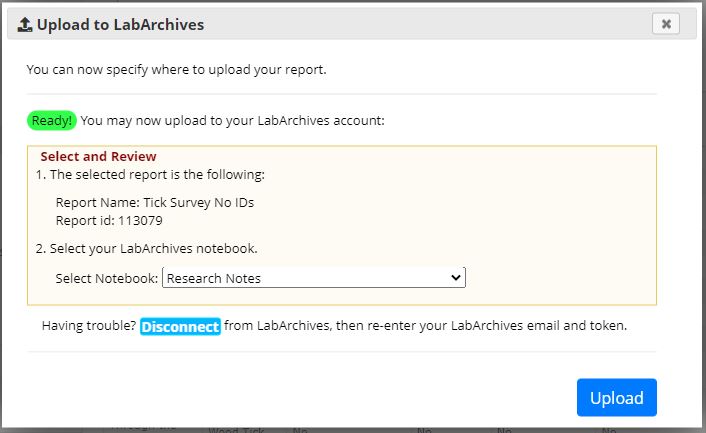Screen dimensions: 706x433
Task: Click the blue Upload button
Action: coord(616,398)
